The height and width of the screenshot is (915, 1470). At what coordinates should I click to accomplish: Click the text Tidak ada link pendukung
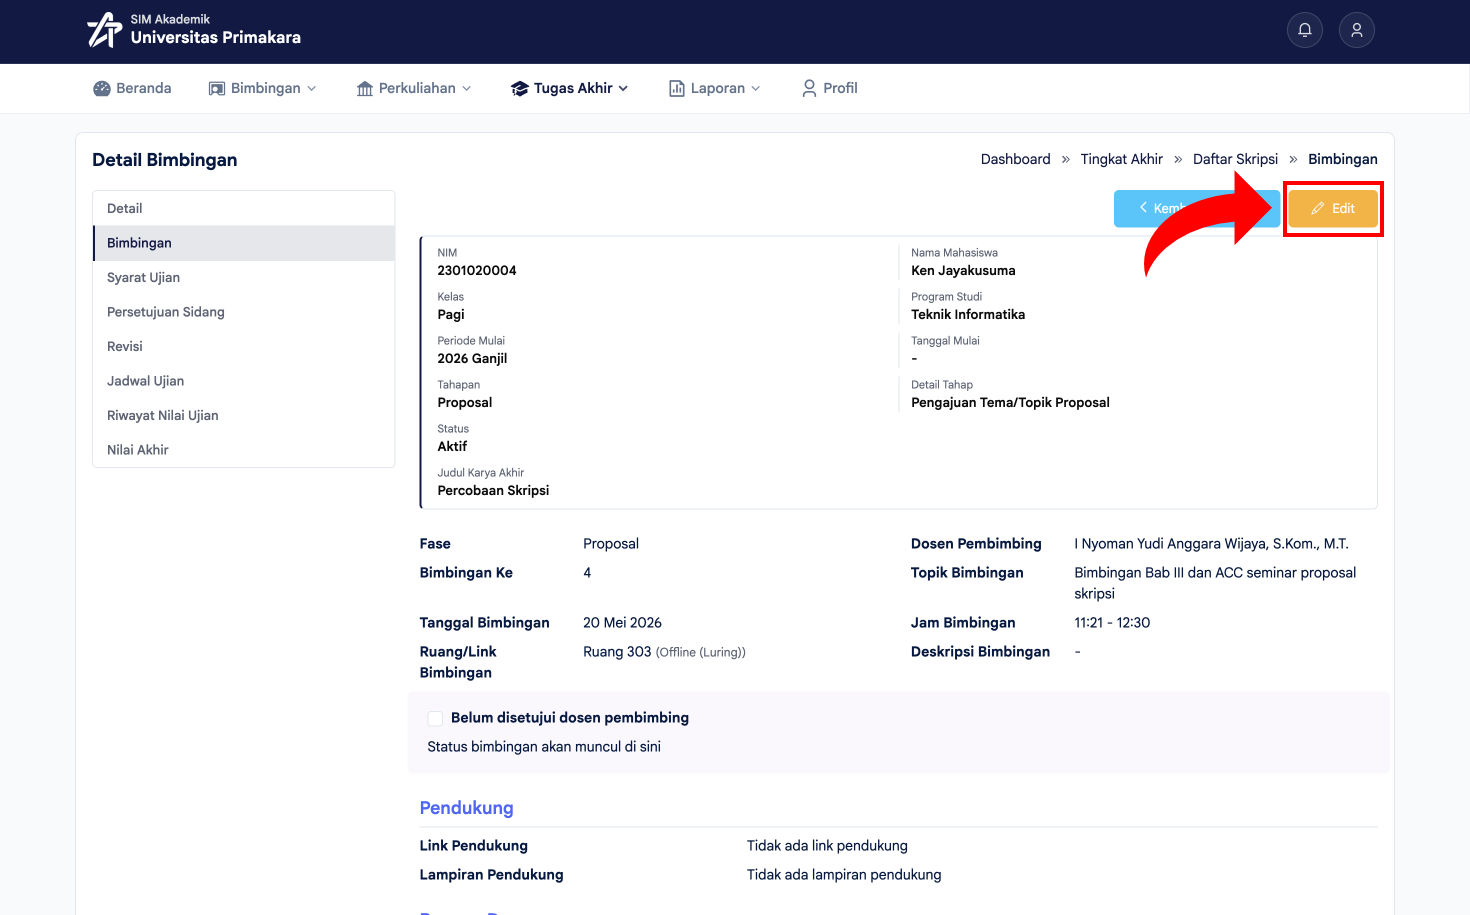click(x=827, y=846)
